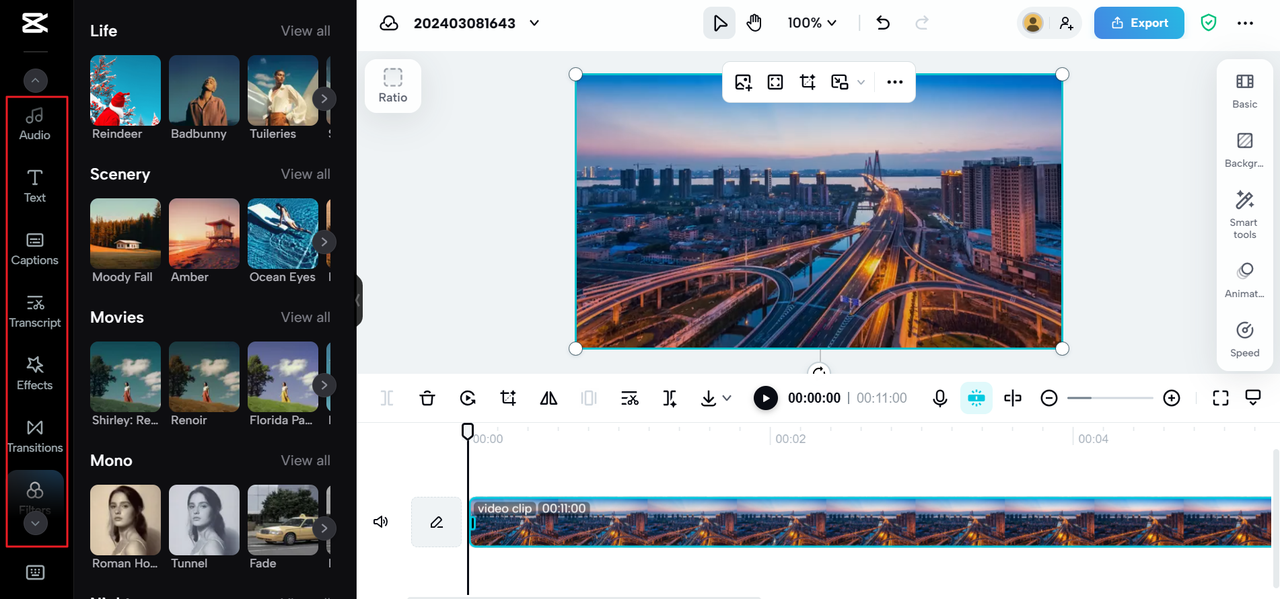
Task: Open the Basic settings panel
Action: click(x=1245, y=90)
